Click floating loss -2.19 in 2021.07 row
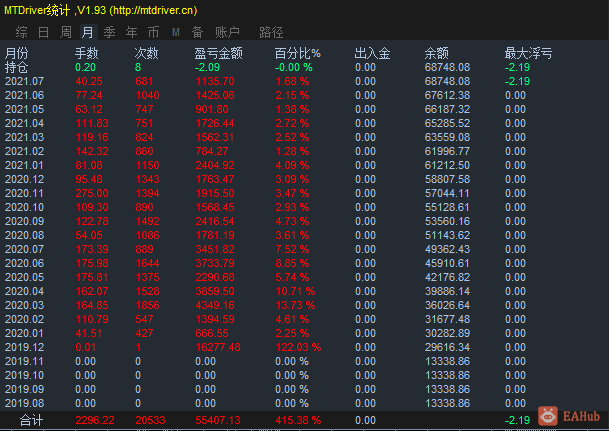Viewport: 609px width, 431px height. (x=517, y=82)
